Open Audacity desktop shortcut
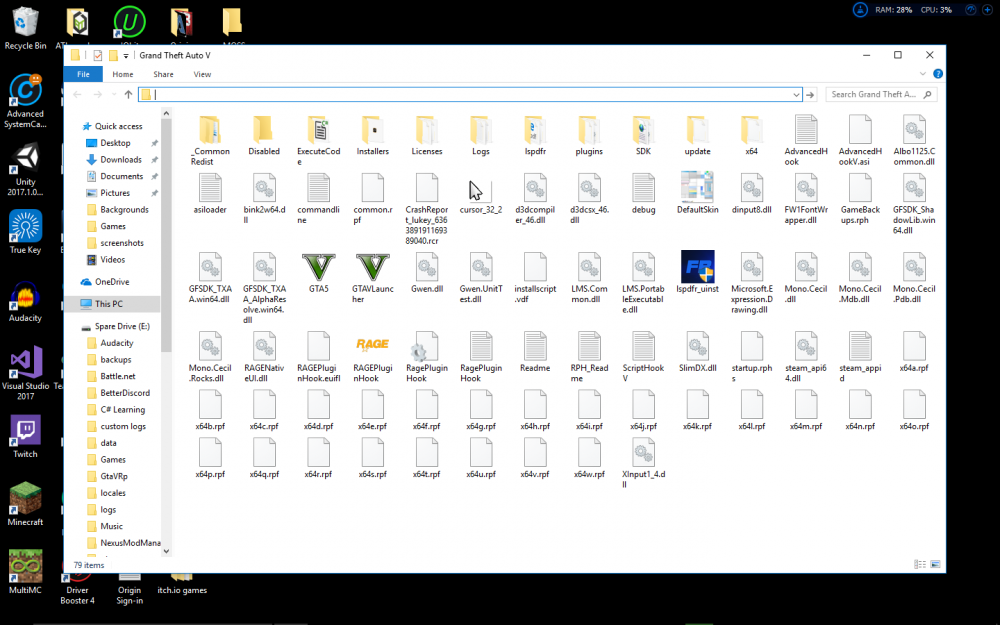The width and height of the screenshot is (1000, 625). coord(25,301)
